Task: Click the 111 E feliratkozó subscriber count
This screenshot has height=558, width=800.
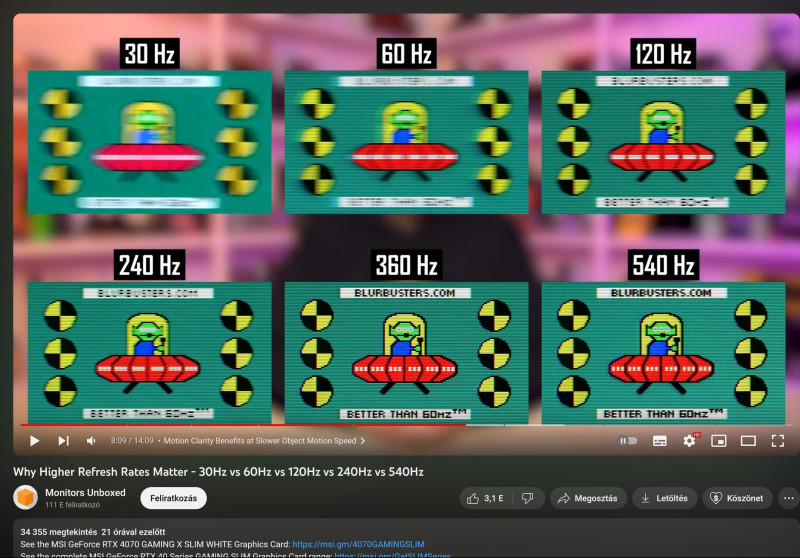Action: pos(72,504)
